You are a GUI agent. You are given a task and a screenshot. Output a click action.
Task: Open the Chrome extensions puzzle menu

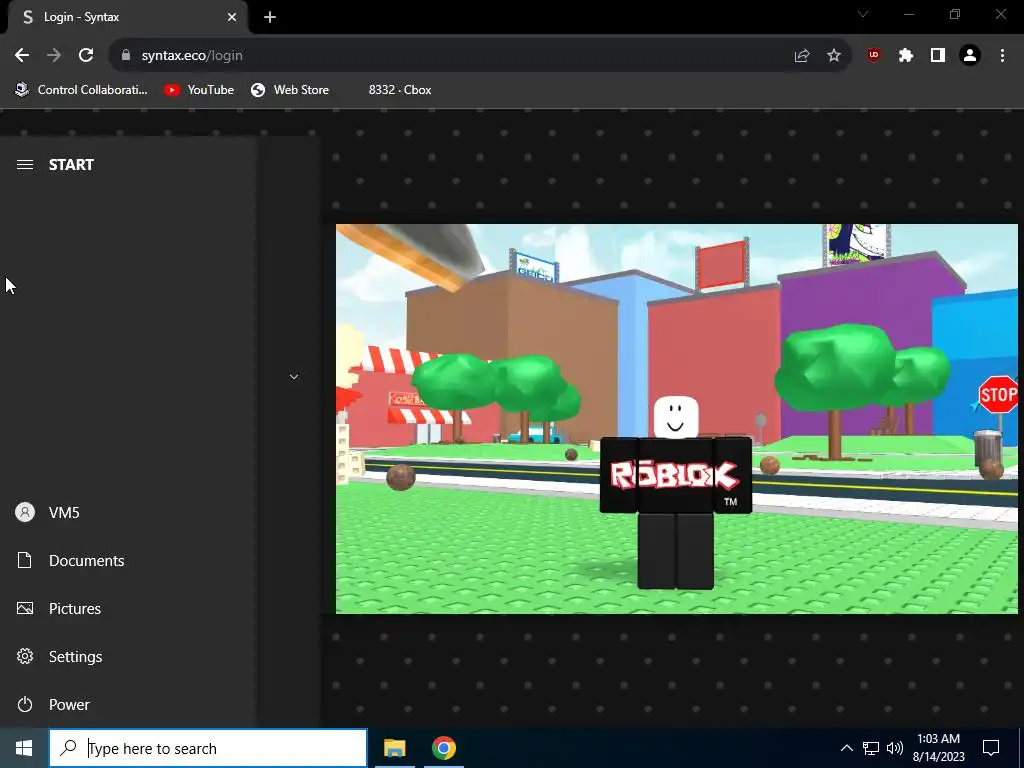point(906,56)
